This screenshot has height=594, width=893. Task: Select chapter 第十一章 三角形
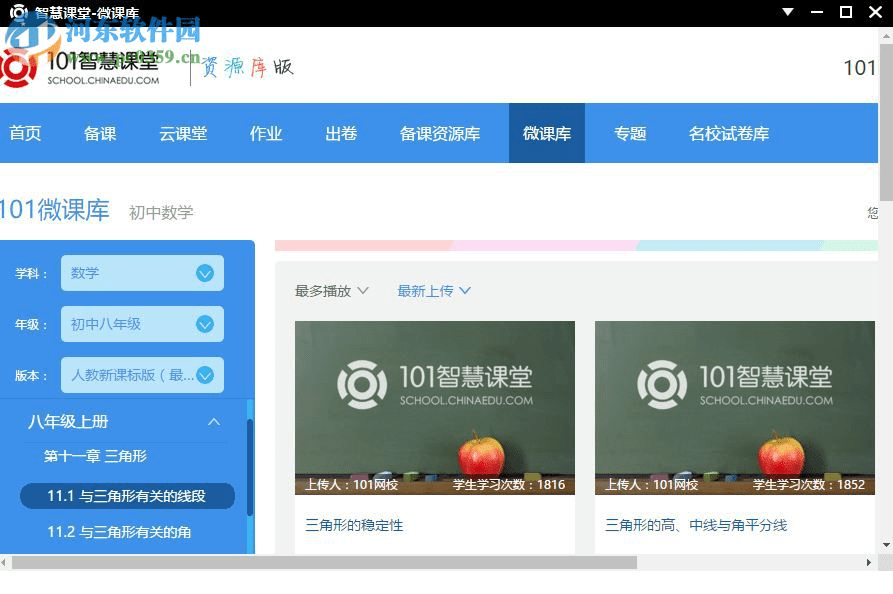click(x=95, y=456)
